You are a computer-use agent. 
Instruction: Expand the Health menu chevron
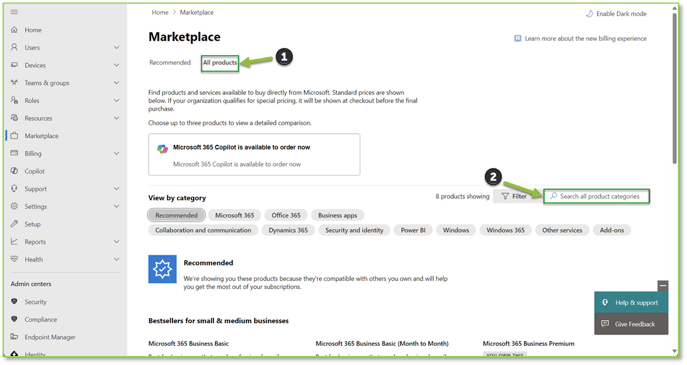117,259
